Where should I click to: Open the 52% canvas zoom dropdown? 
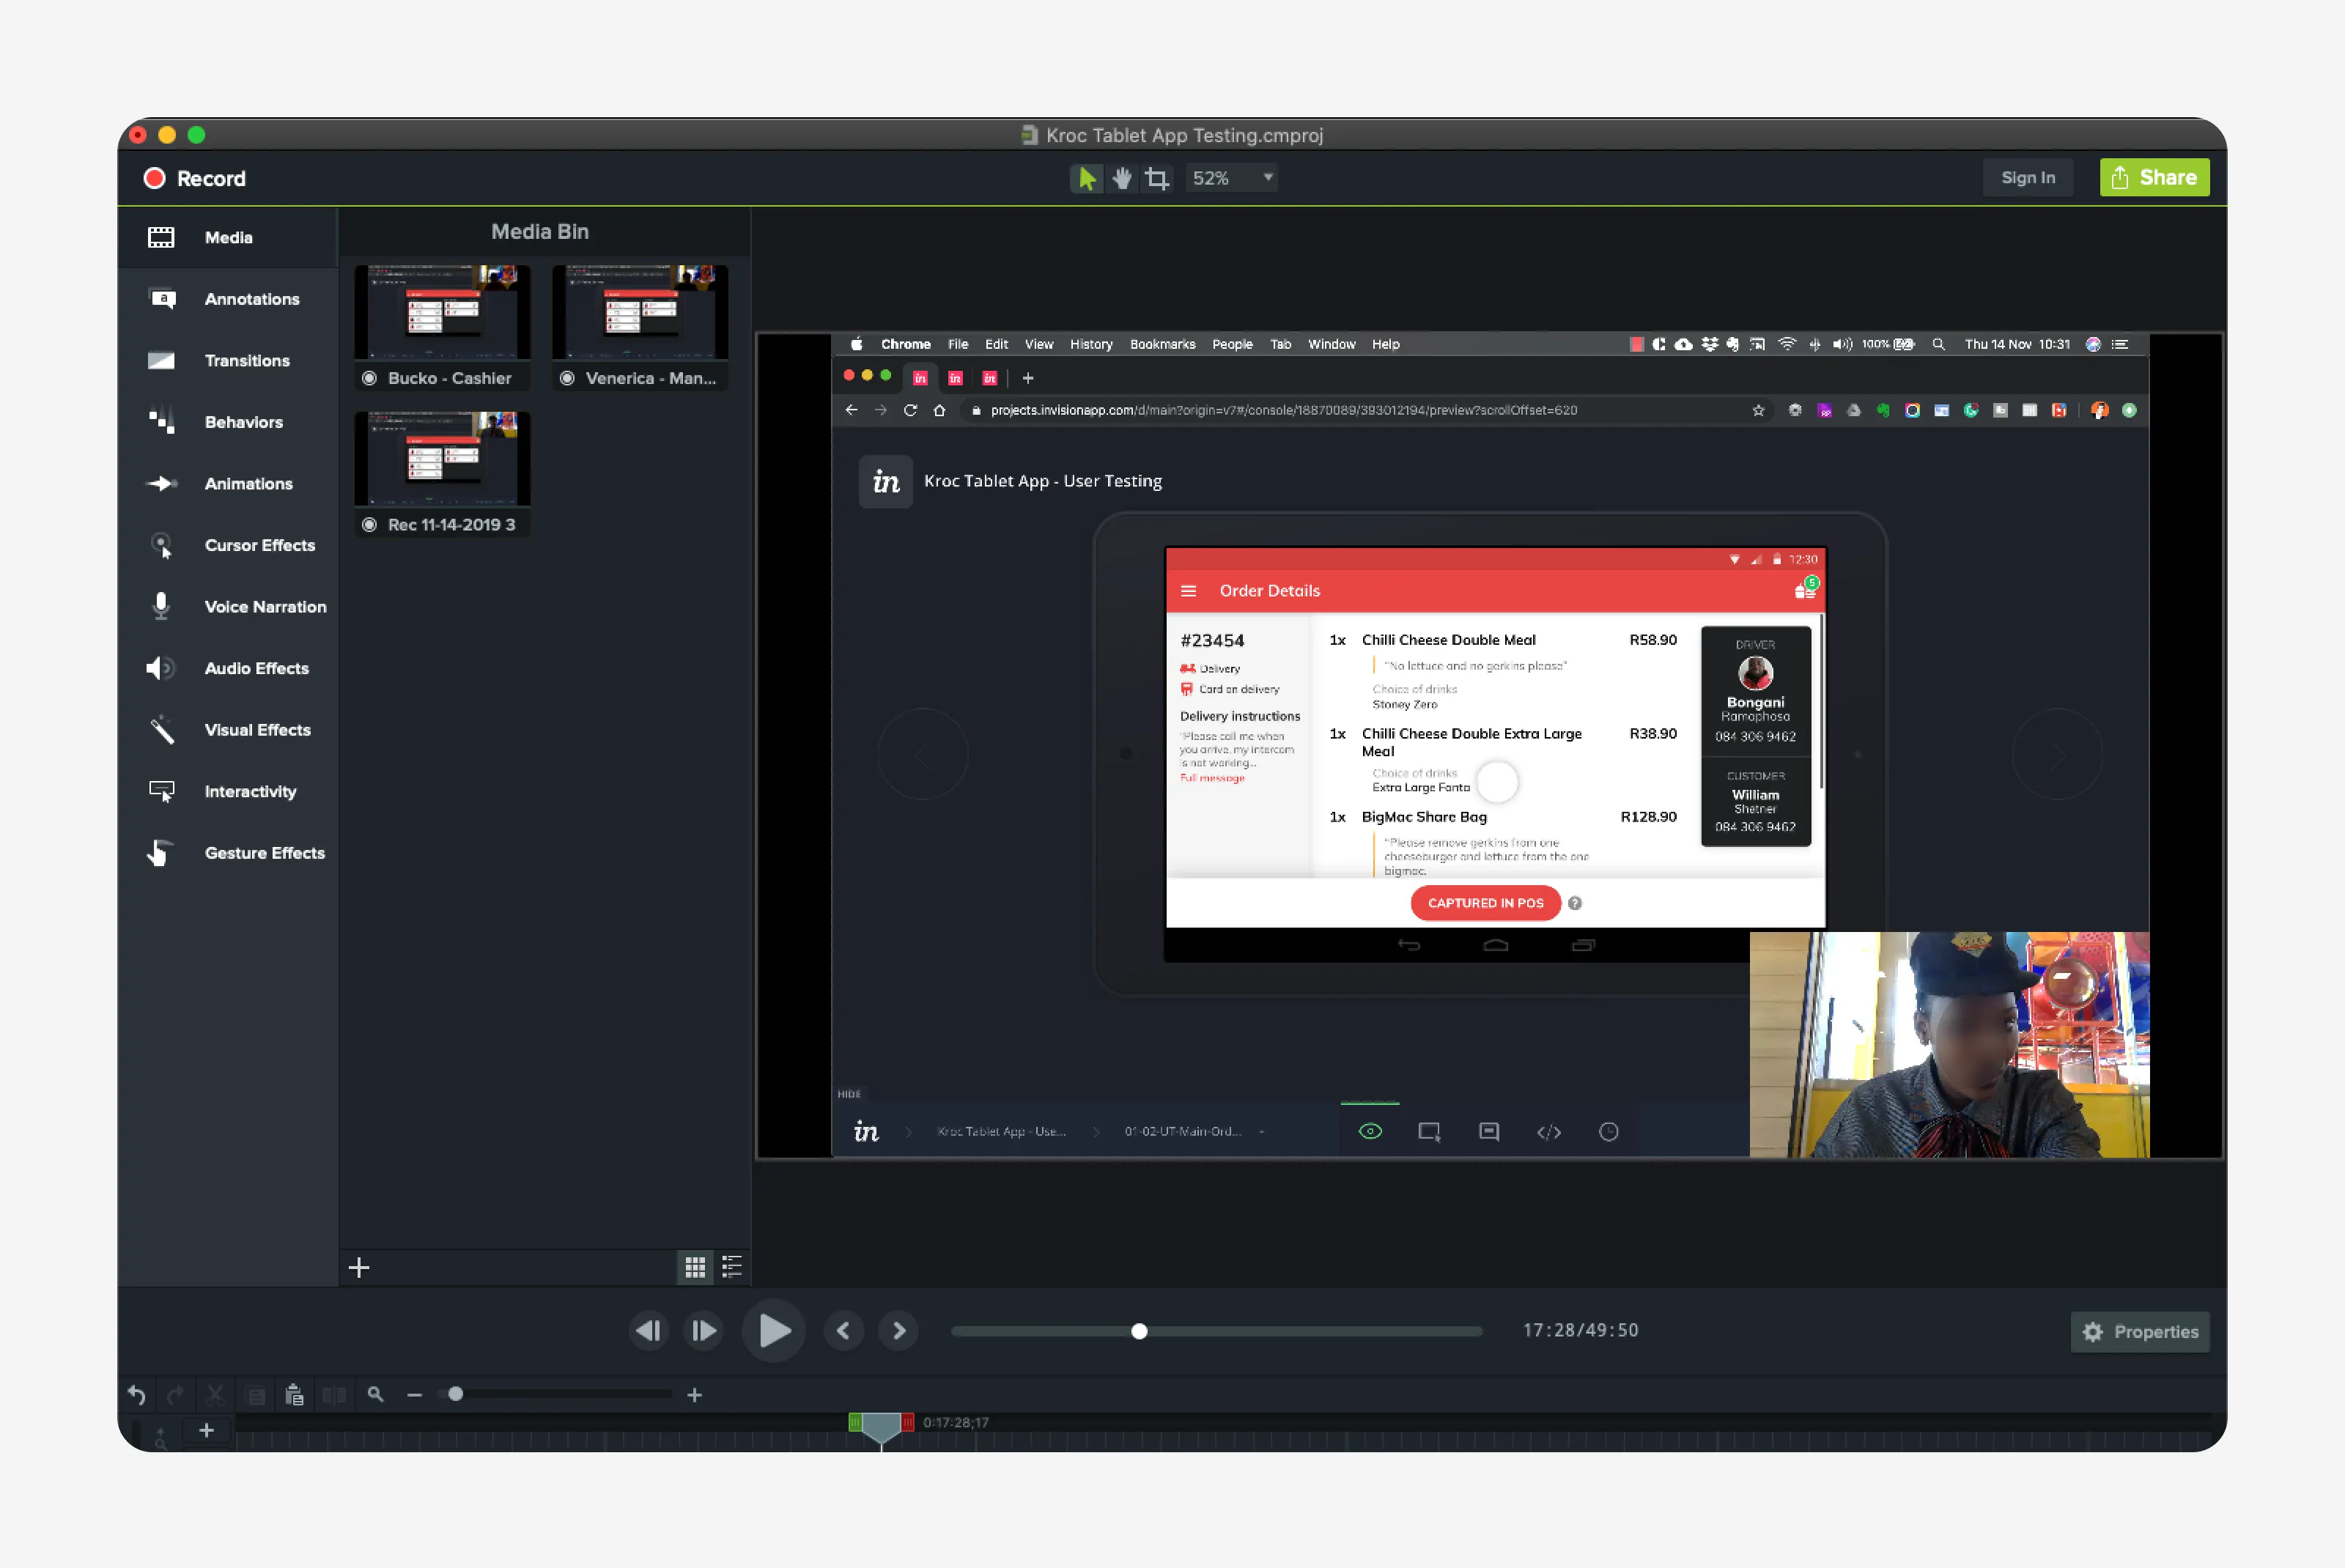click(x=1232, y=178)
